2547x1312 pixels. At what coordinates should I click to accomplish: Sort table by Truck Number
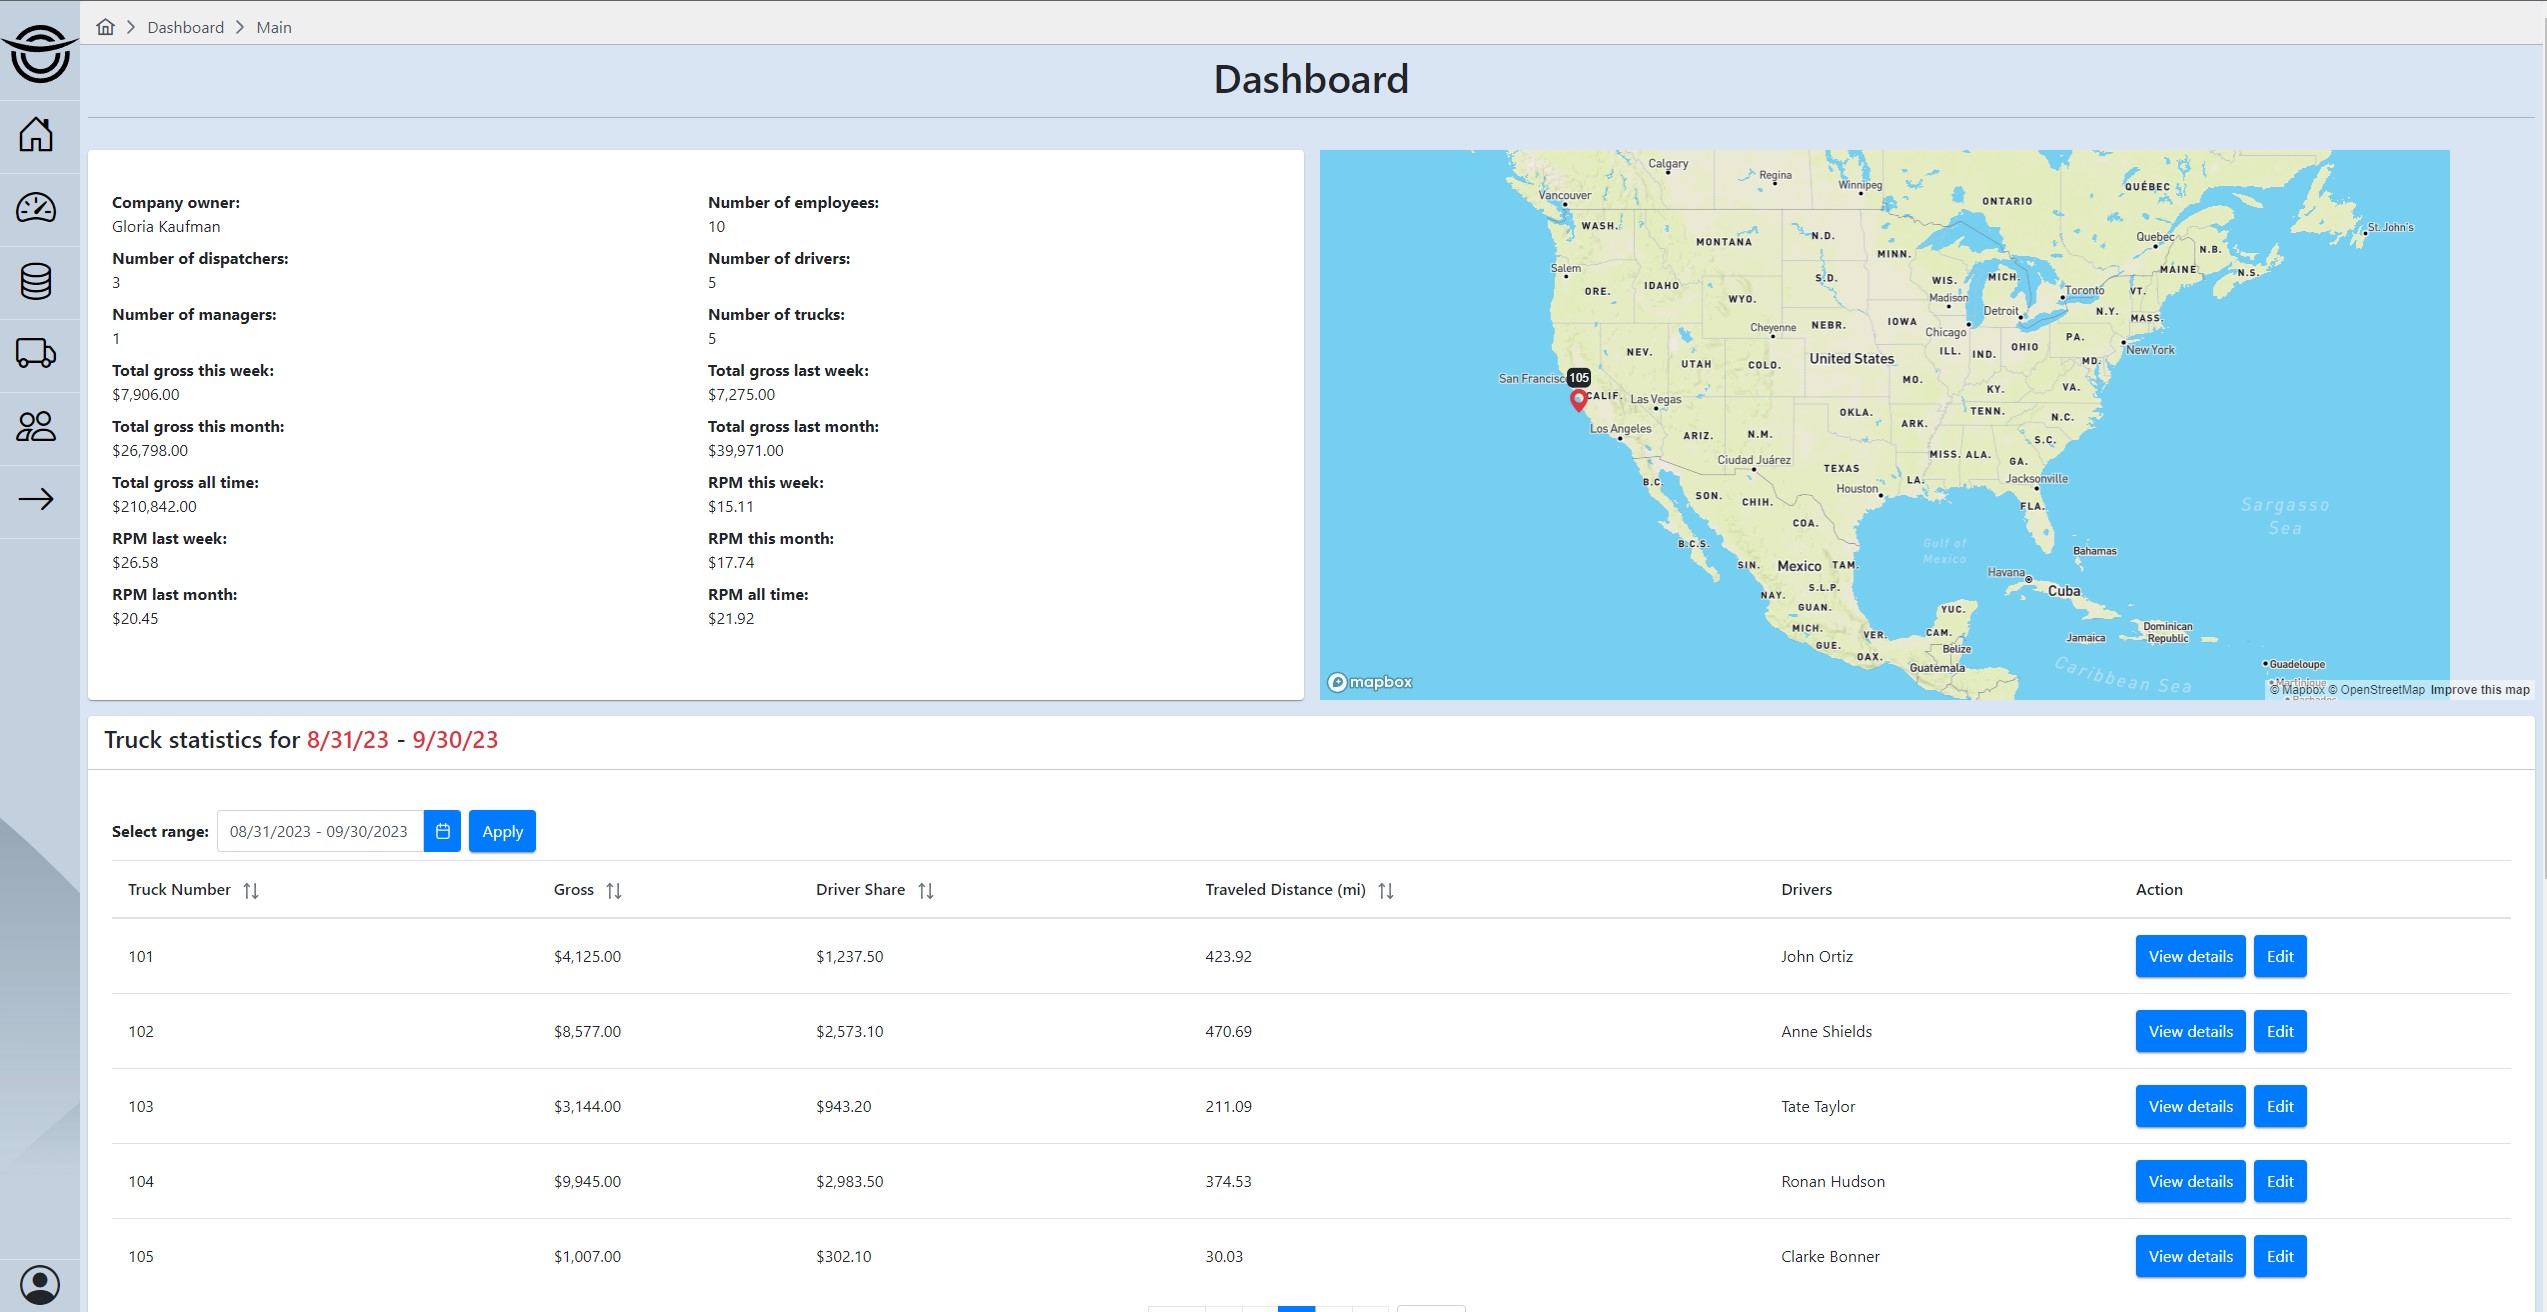tap(251, 890)
